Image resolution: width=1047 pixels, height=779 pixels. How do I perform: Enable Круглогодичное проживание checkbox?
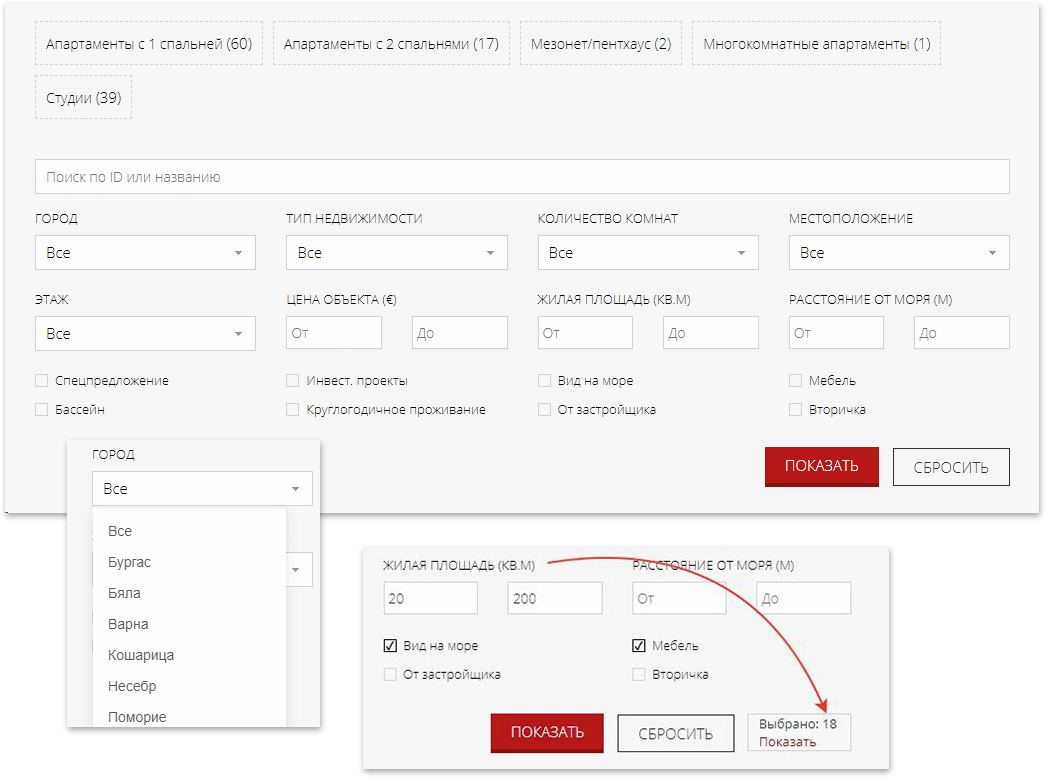click(x=293, y=410)
